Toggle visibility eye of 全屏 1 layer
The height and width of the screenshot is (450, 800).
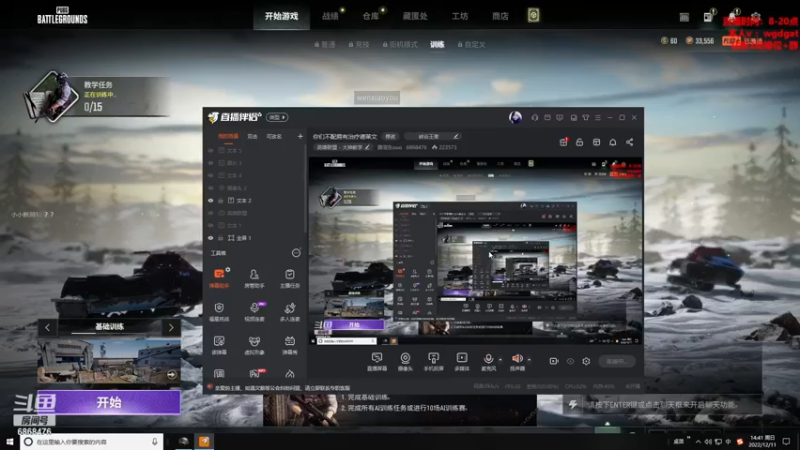click(210, 238)
